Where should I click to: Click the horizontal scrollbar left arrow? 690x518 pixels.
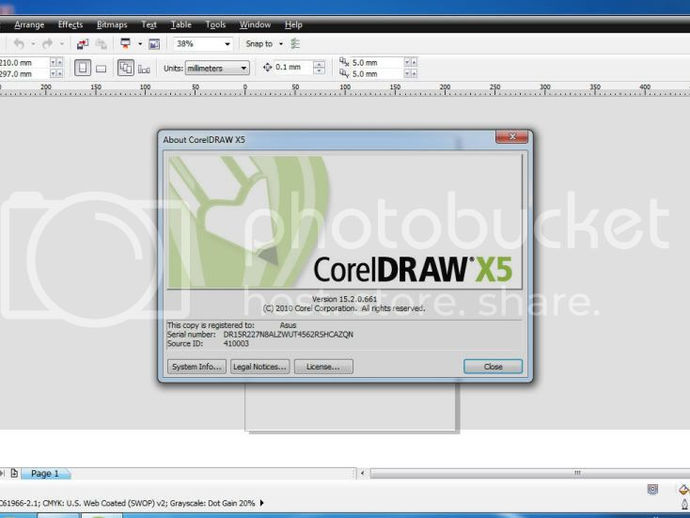click(x=362, y=473)
